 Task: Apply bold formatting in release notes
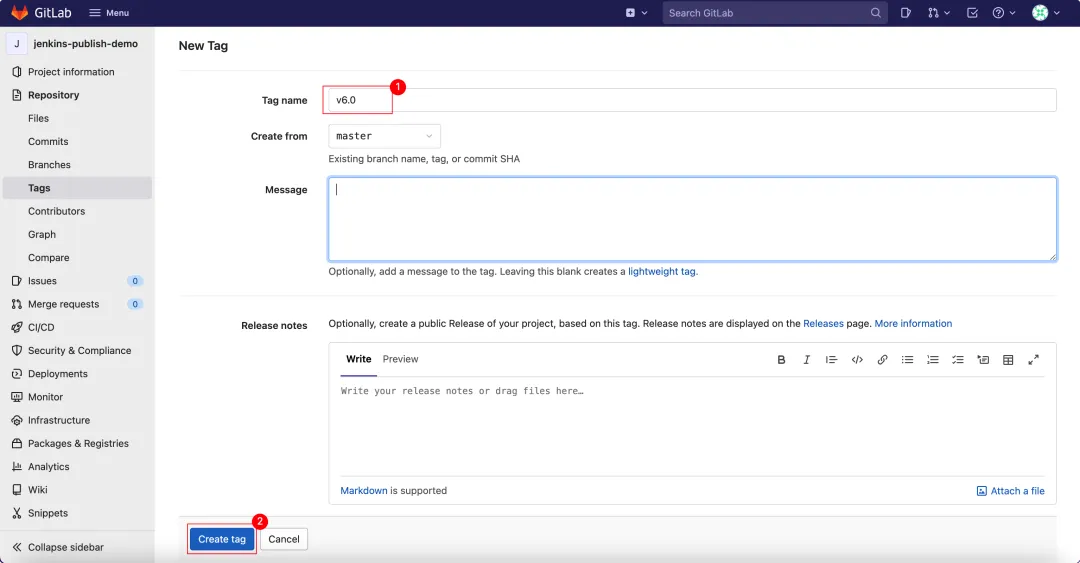(781, 360)
